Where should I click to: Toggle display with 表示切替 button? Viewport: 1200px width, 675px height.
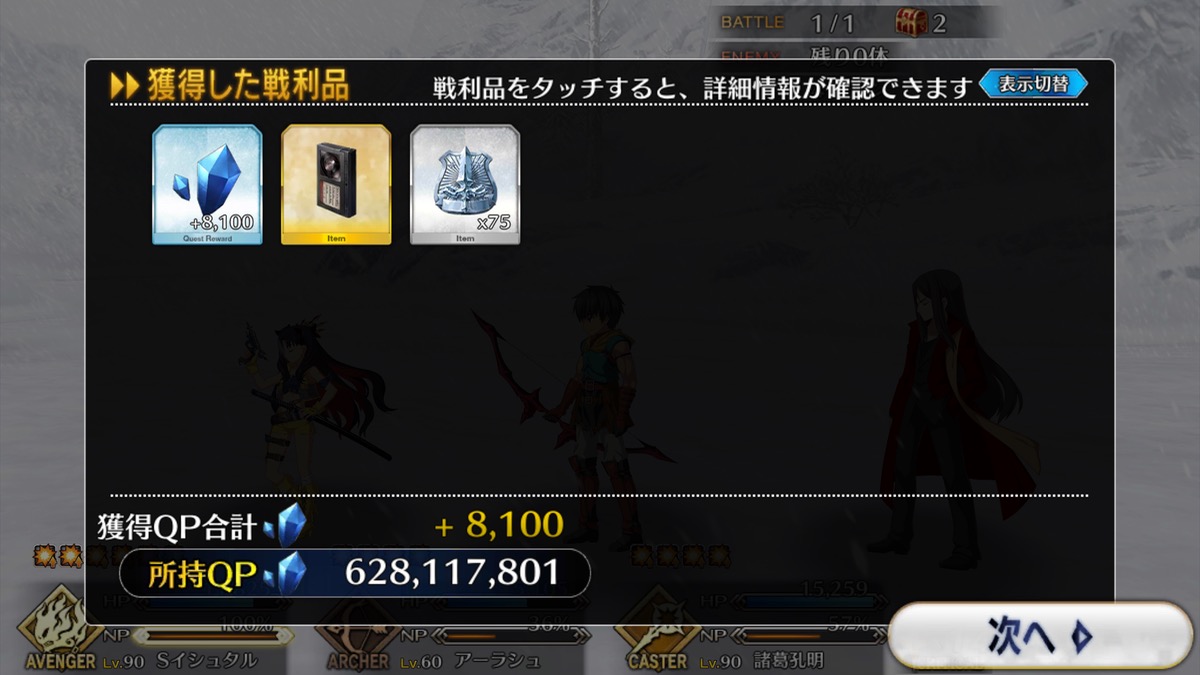point(1033,85)
